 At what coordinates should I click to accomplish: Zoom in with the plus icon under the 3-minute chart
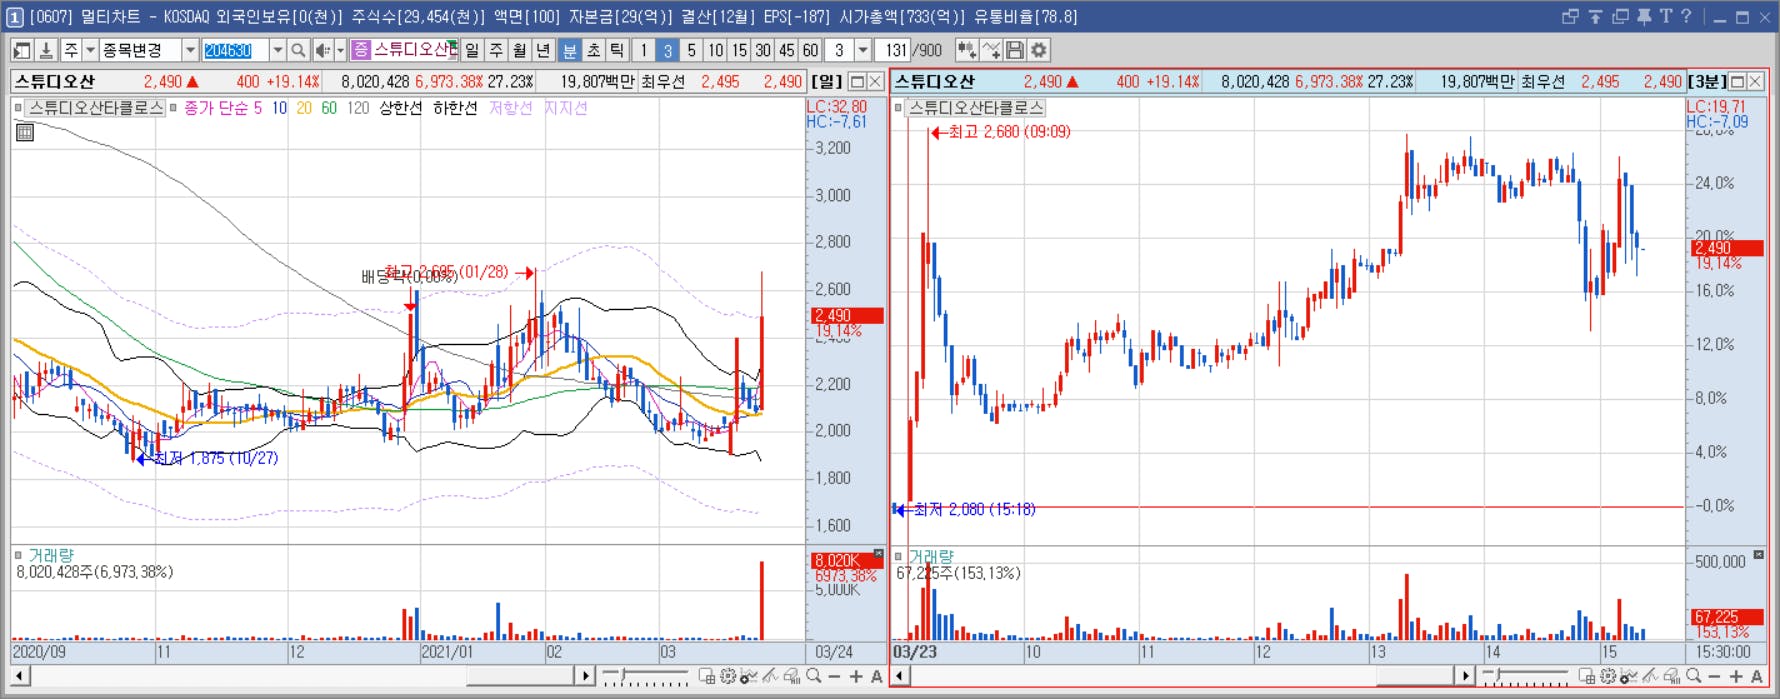(1736, 677)
